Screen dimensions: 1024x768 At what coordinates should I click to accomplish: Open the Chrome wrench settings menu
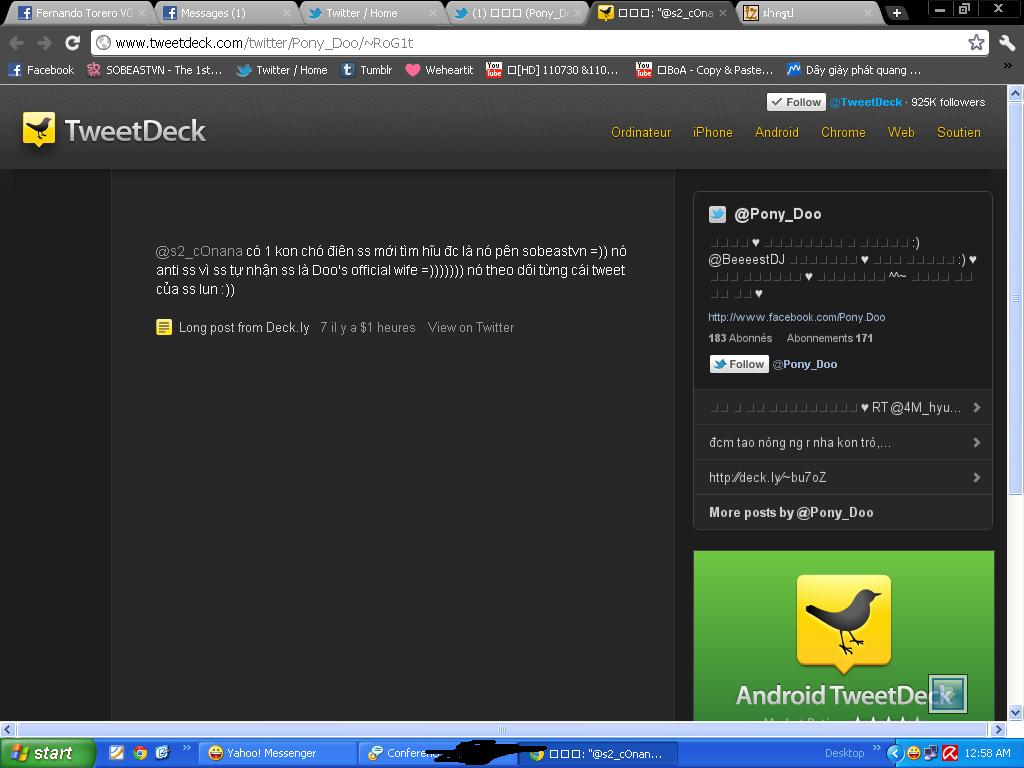click(x=1007, y=43)
